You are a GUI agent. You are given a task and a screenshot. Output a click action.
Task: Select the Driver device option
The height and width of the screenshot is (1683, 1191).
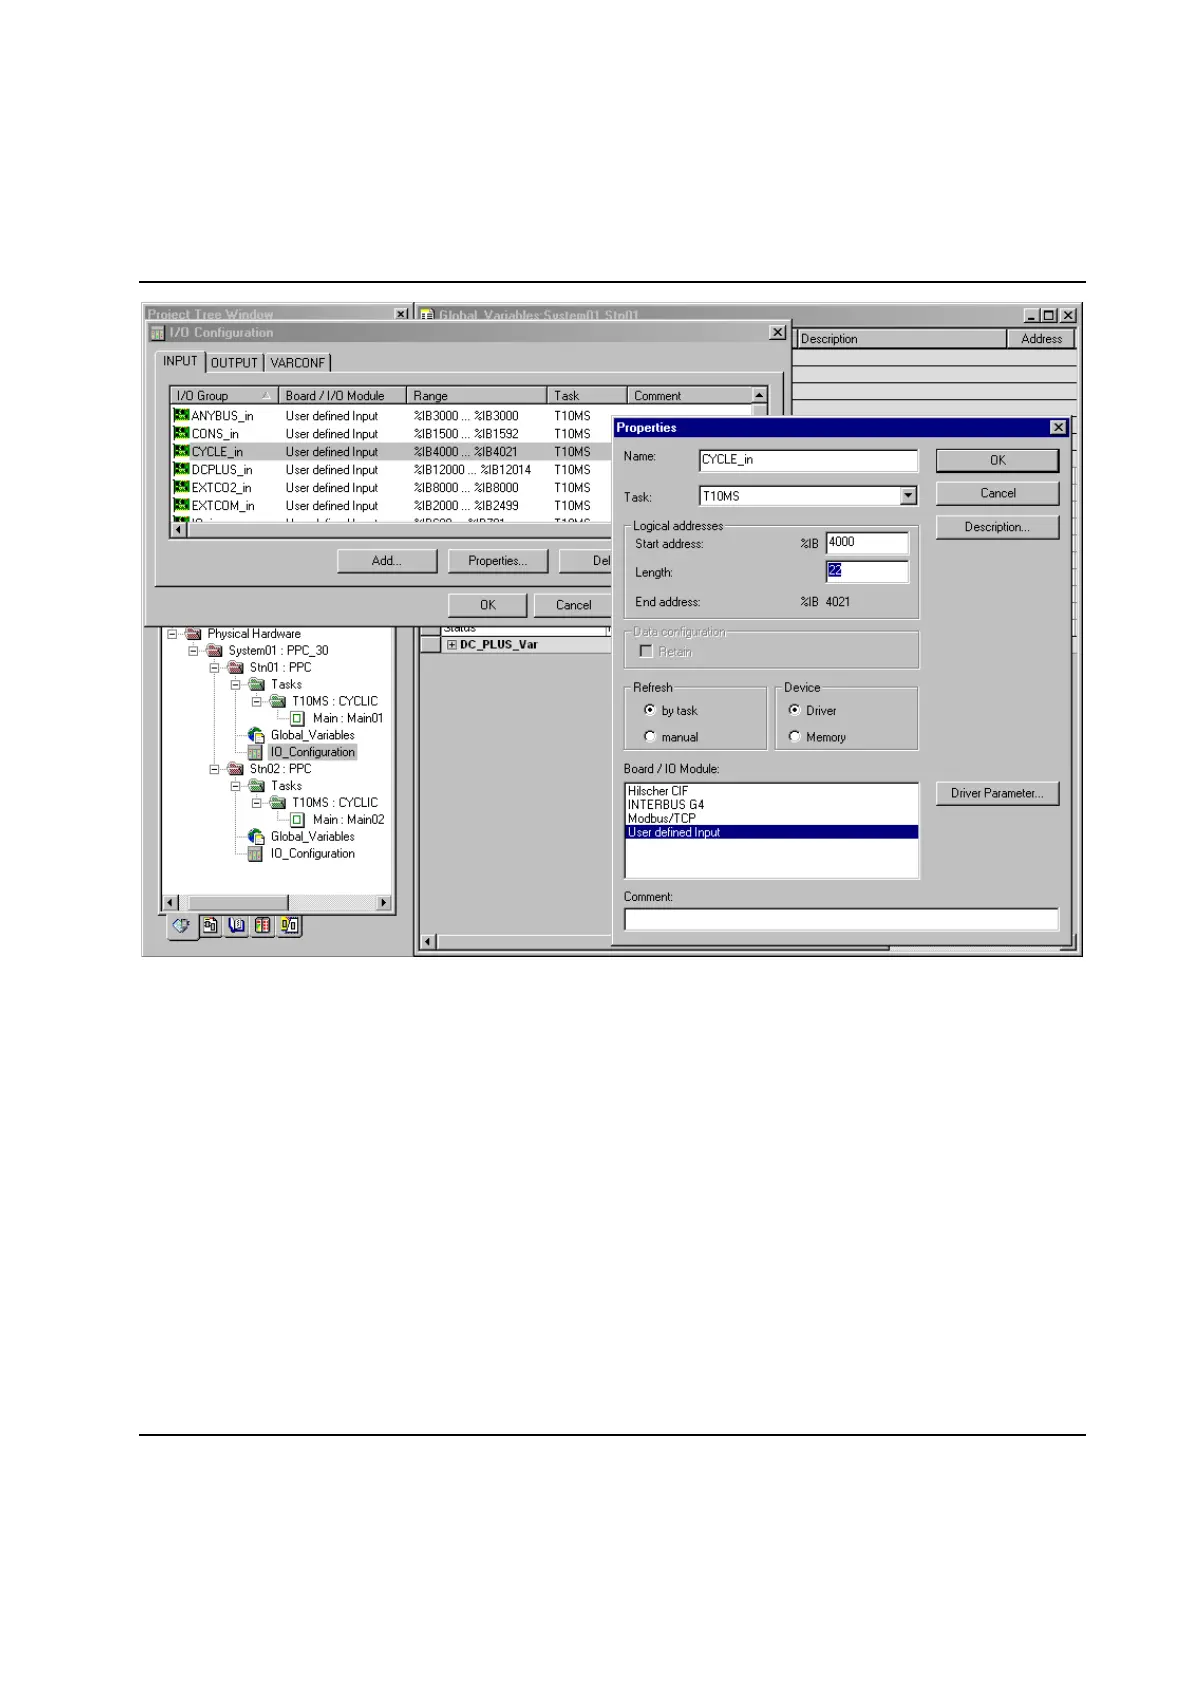click(x=795, y=710)
